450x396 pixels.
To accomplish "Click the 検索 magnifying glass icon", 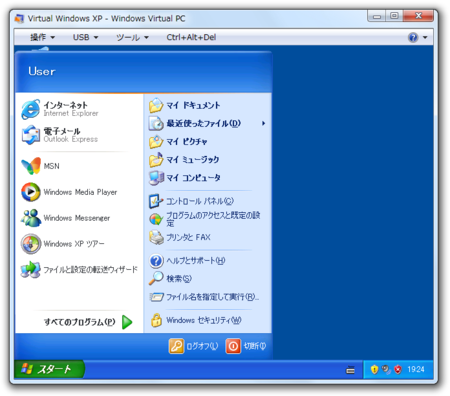I will coord(156,278).
